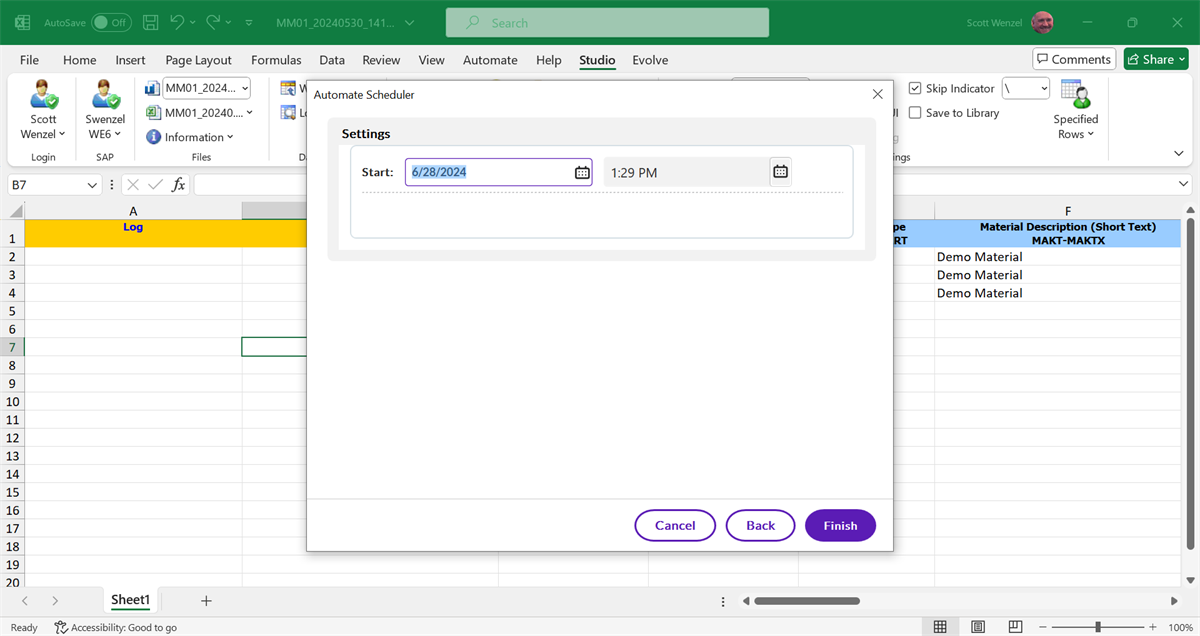Expand the Redo history dropdown arrow
Image resolution: width=1200 pixels, height=636 pixels.
click(229, 22)
